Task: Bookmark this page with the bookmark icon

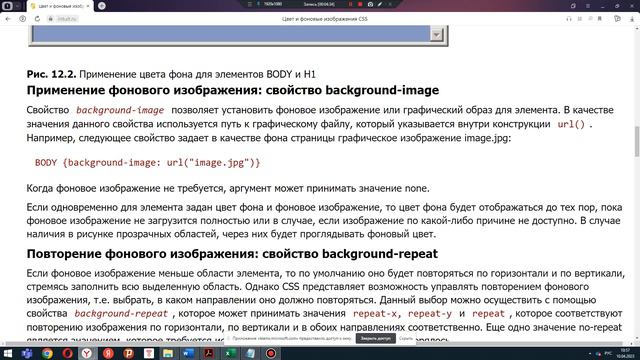Action: click(x=600, y=19)
